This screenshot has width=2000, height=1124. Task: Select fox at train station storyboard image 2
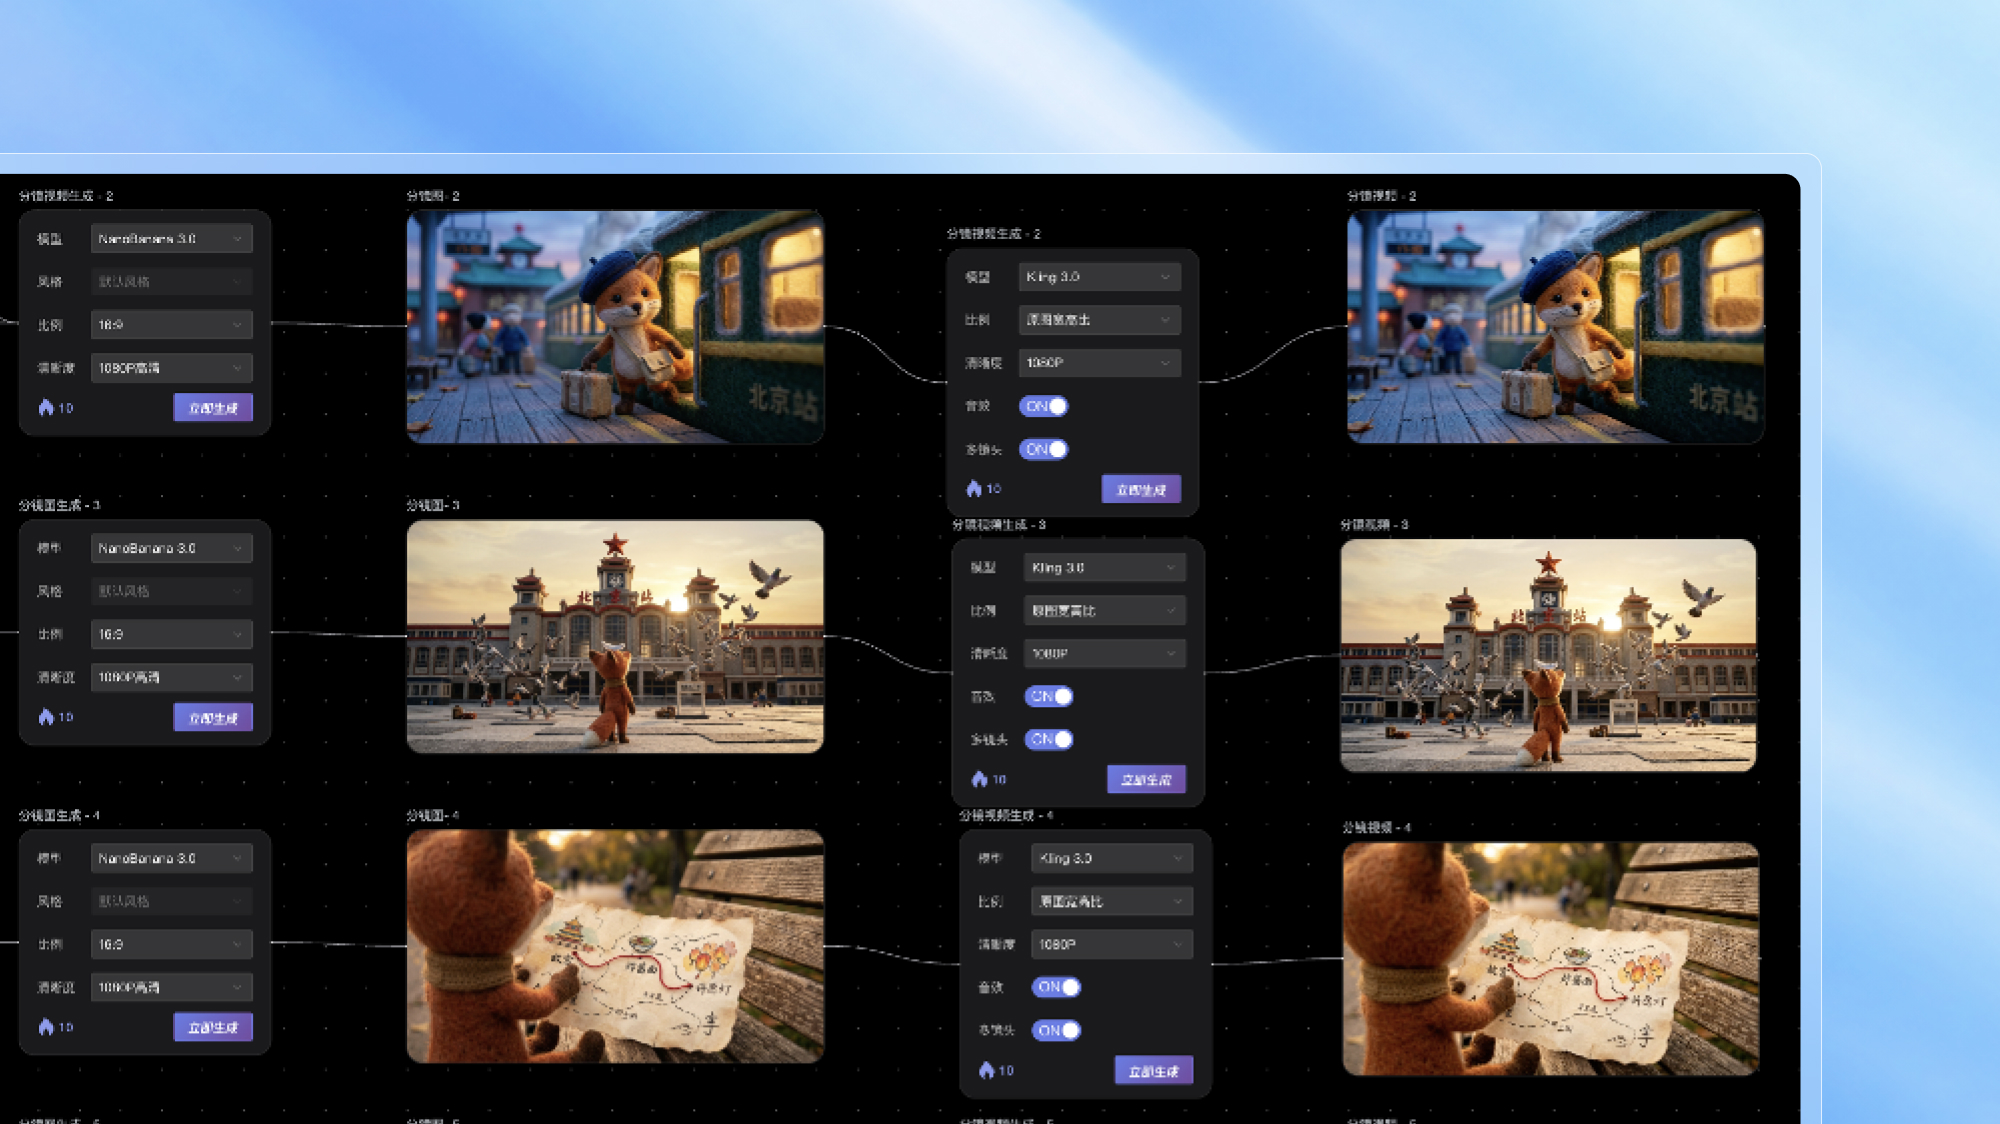(615, 326)
